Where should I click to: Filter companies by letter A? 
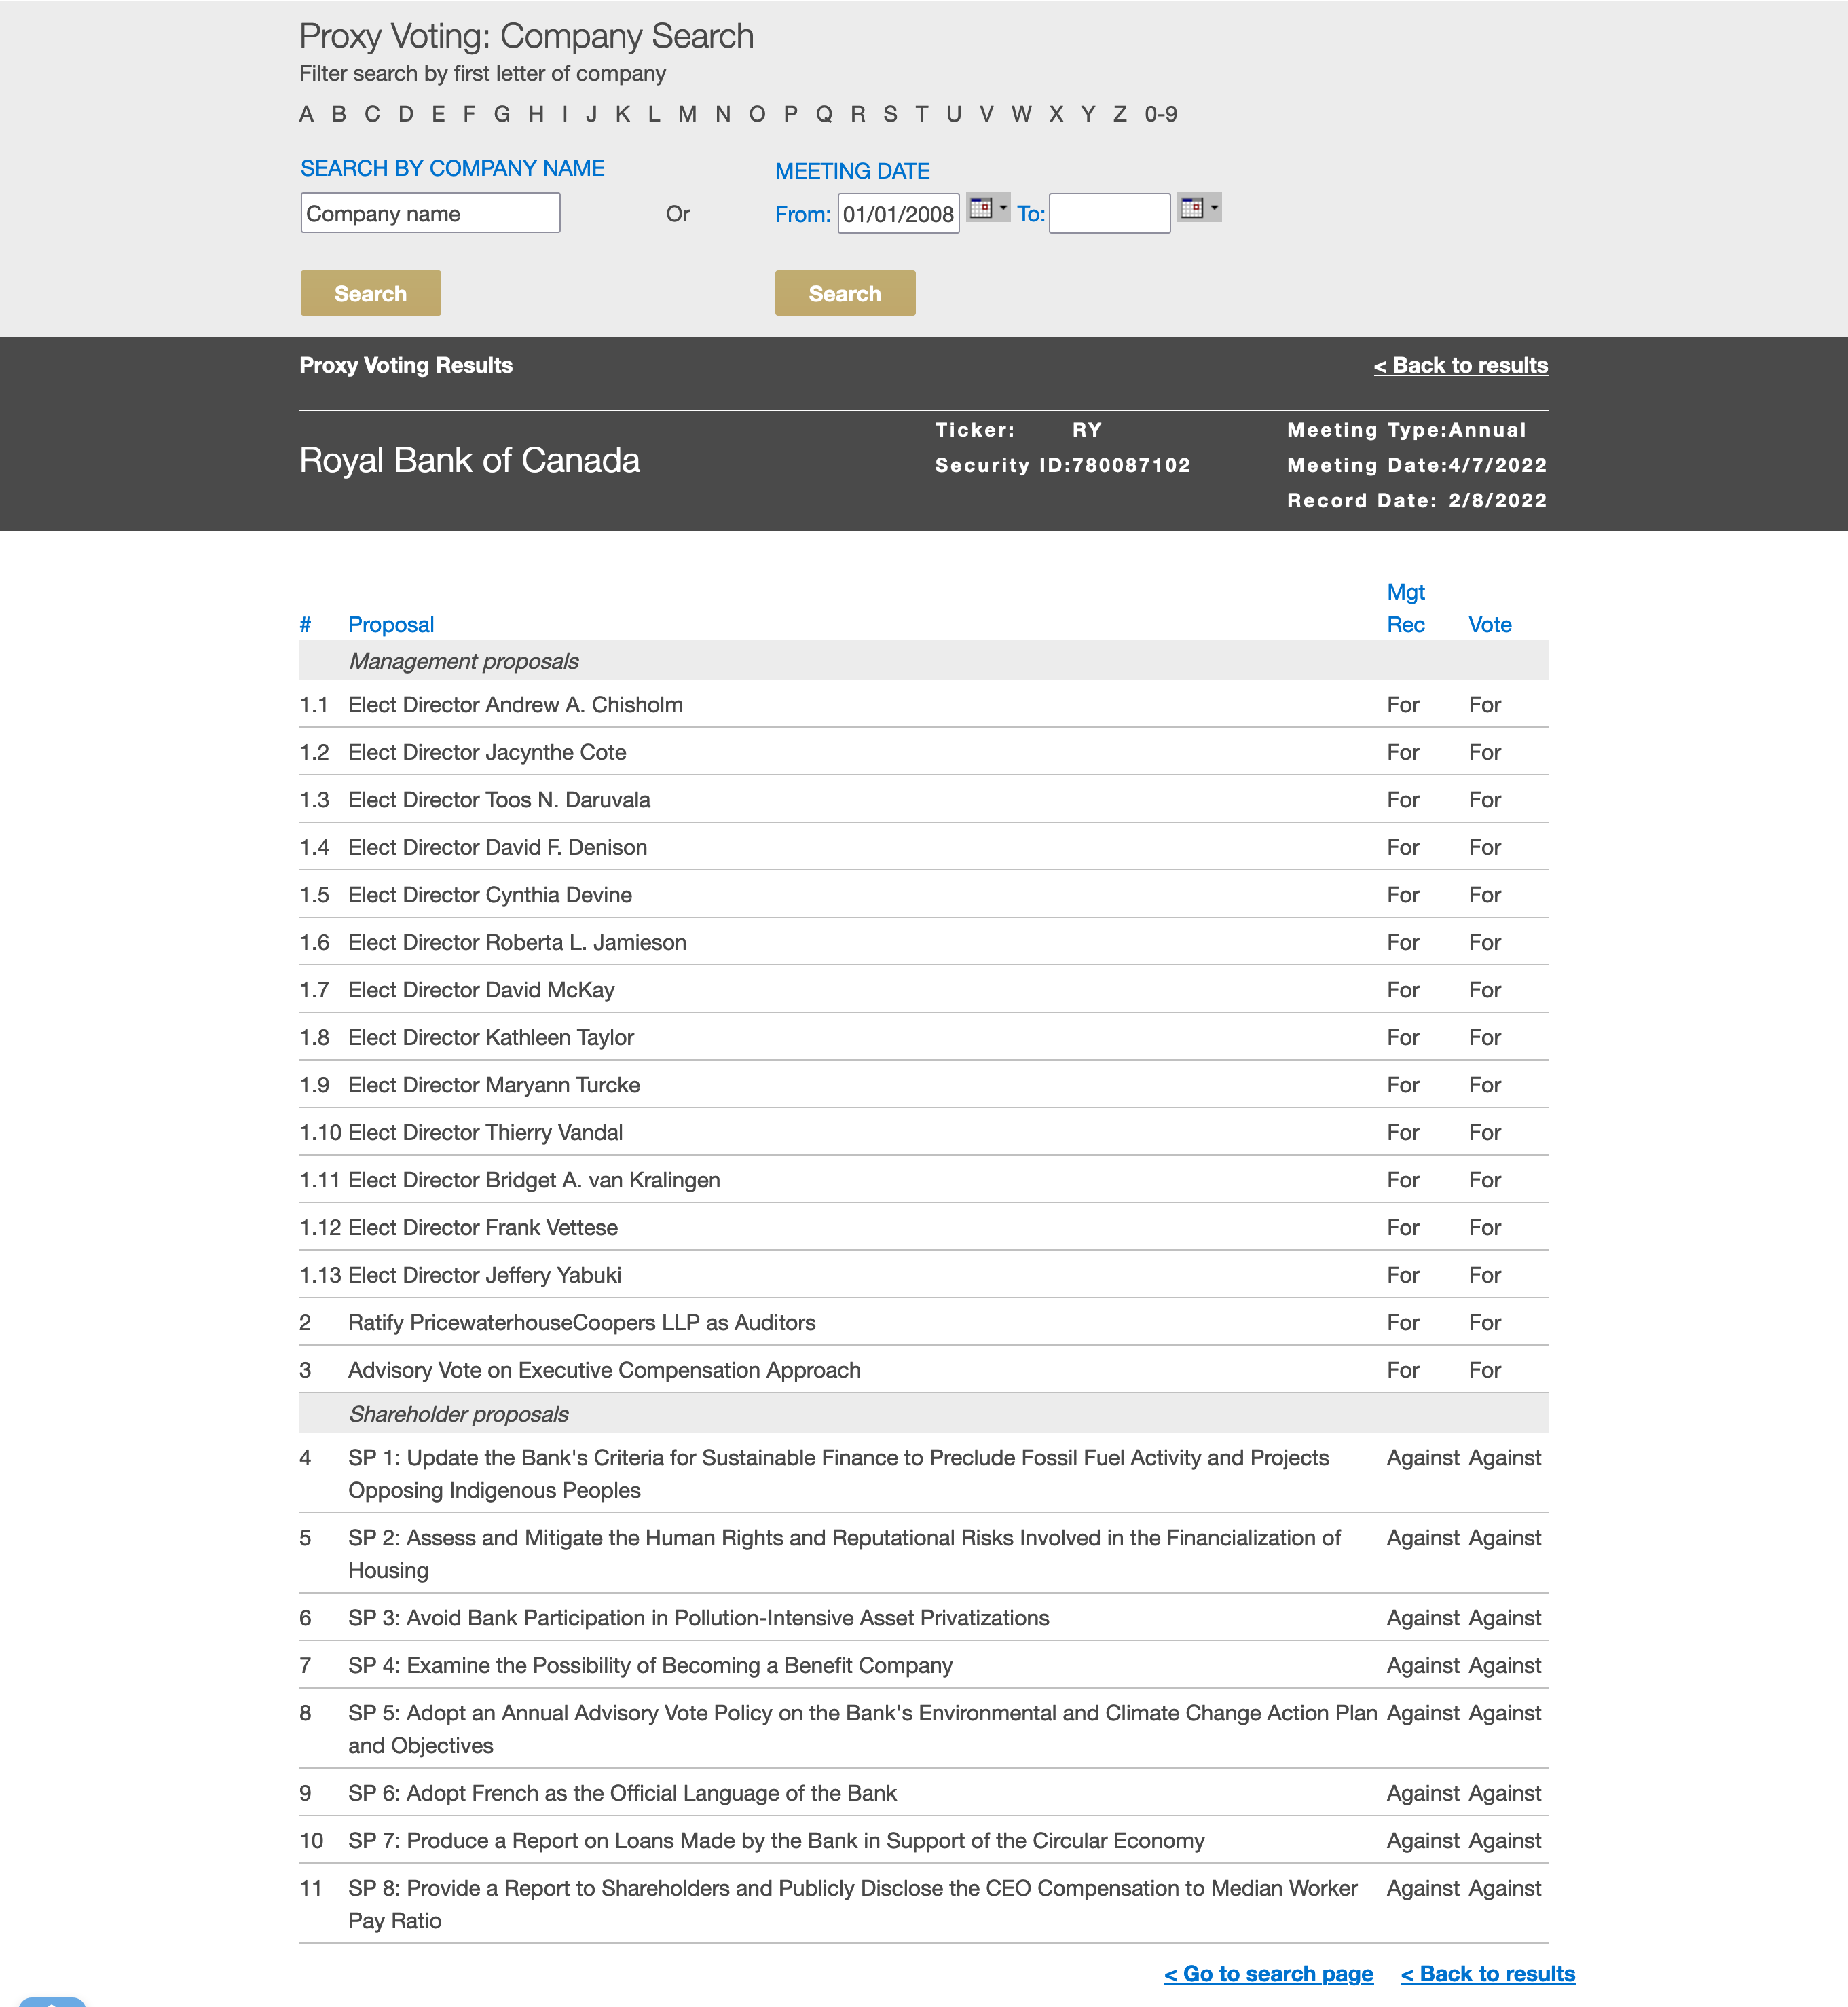(306, 114)
